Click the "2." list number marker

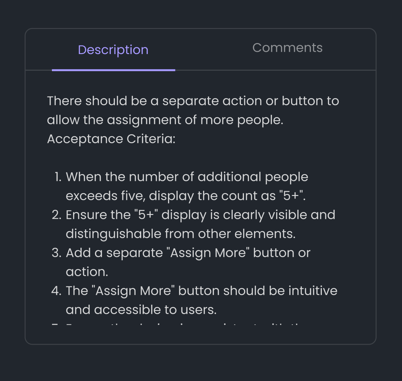pos(57,215)
